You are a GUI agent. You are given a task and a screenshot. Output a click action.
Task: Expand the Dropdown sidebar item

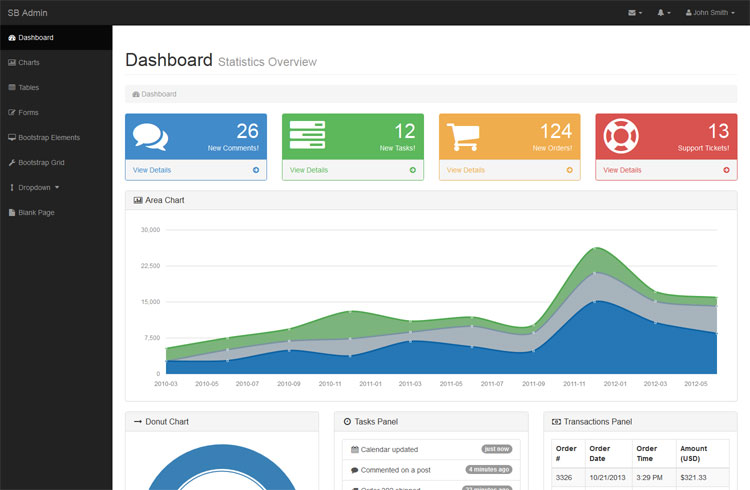click(38, 187)
